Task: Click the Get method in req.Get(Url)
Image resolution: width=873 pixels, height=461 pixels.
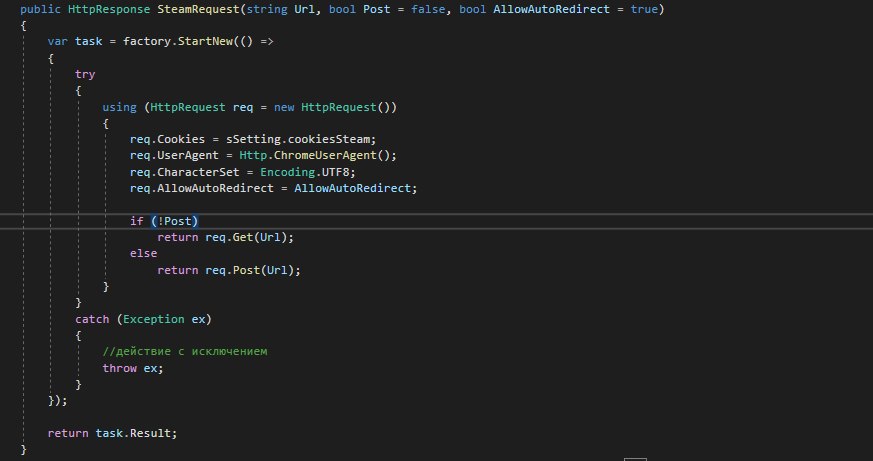Action: (243, 237)
